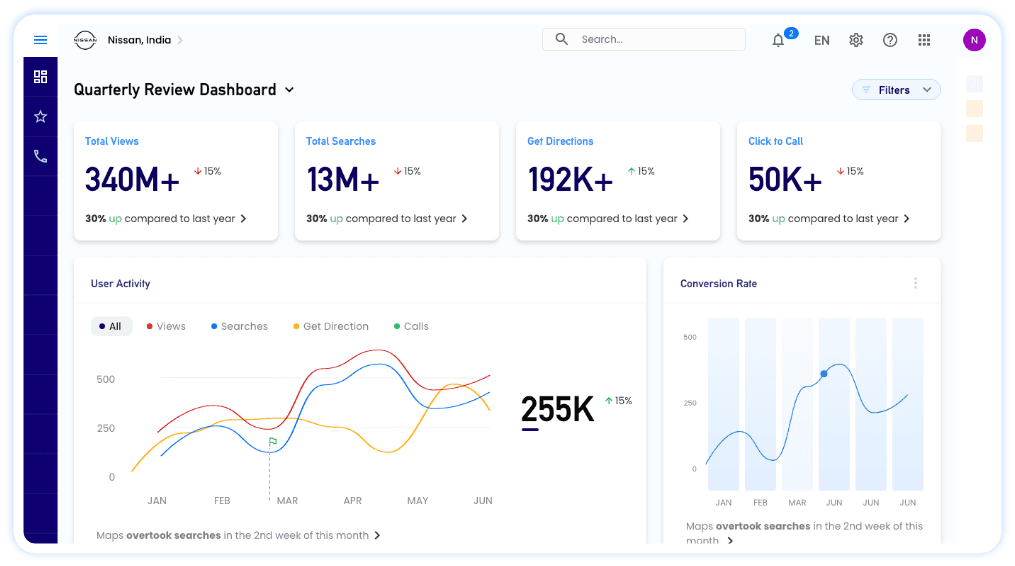Toggle the Searches series
The width and height of the screenshot is (1015, 566).
(240, 326)
